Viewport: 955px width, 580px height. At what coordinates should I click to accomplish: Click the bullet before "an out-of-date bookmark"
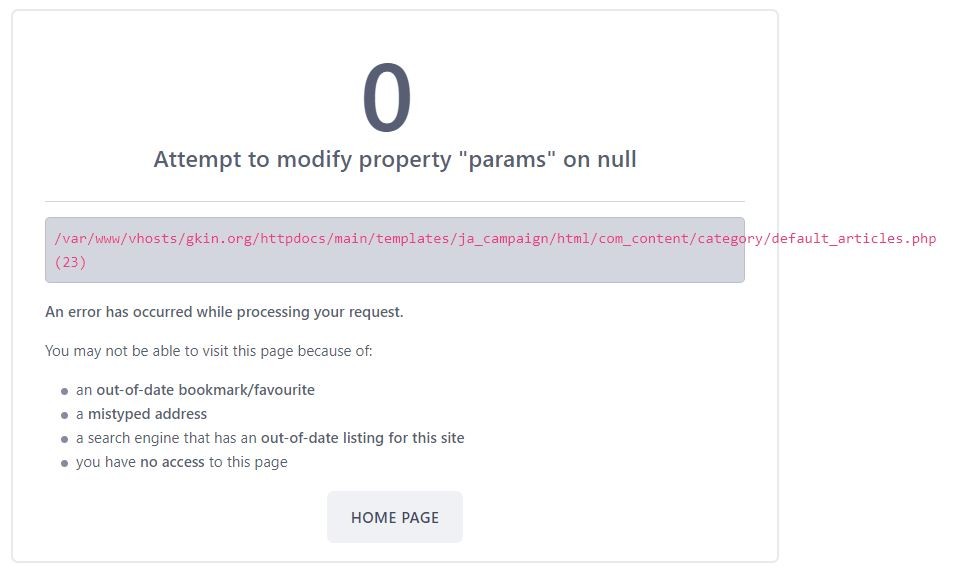click(65, 391)
